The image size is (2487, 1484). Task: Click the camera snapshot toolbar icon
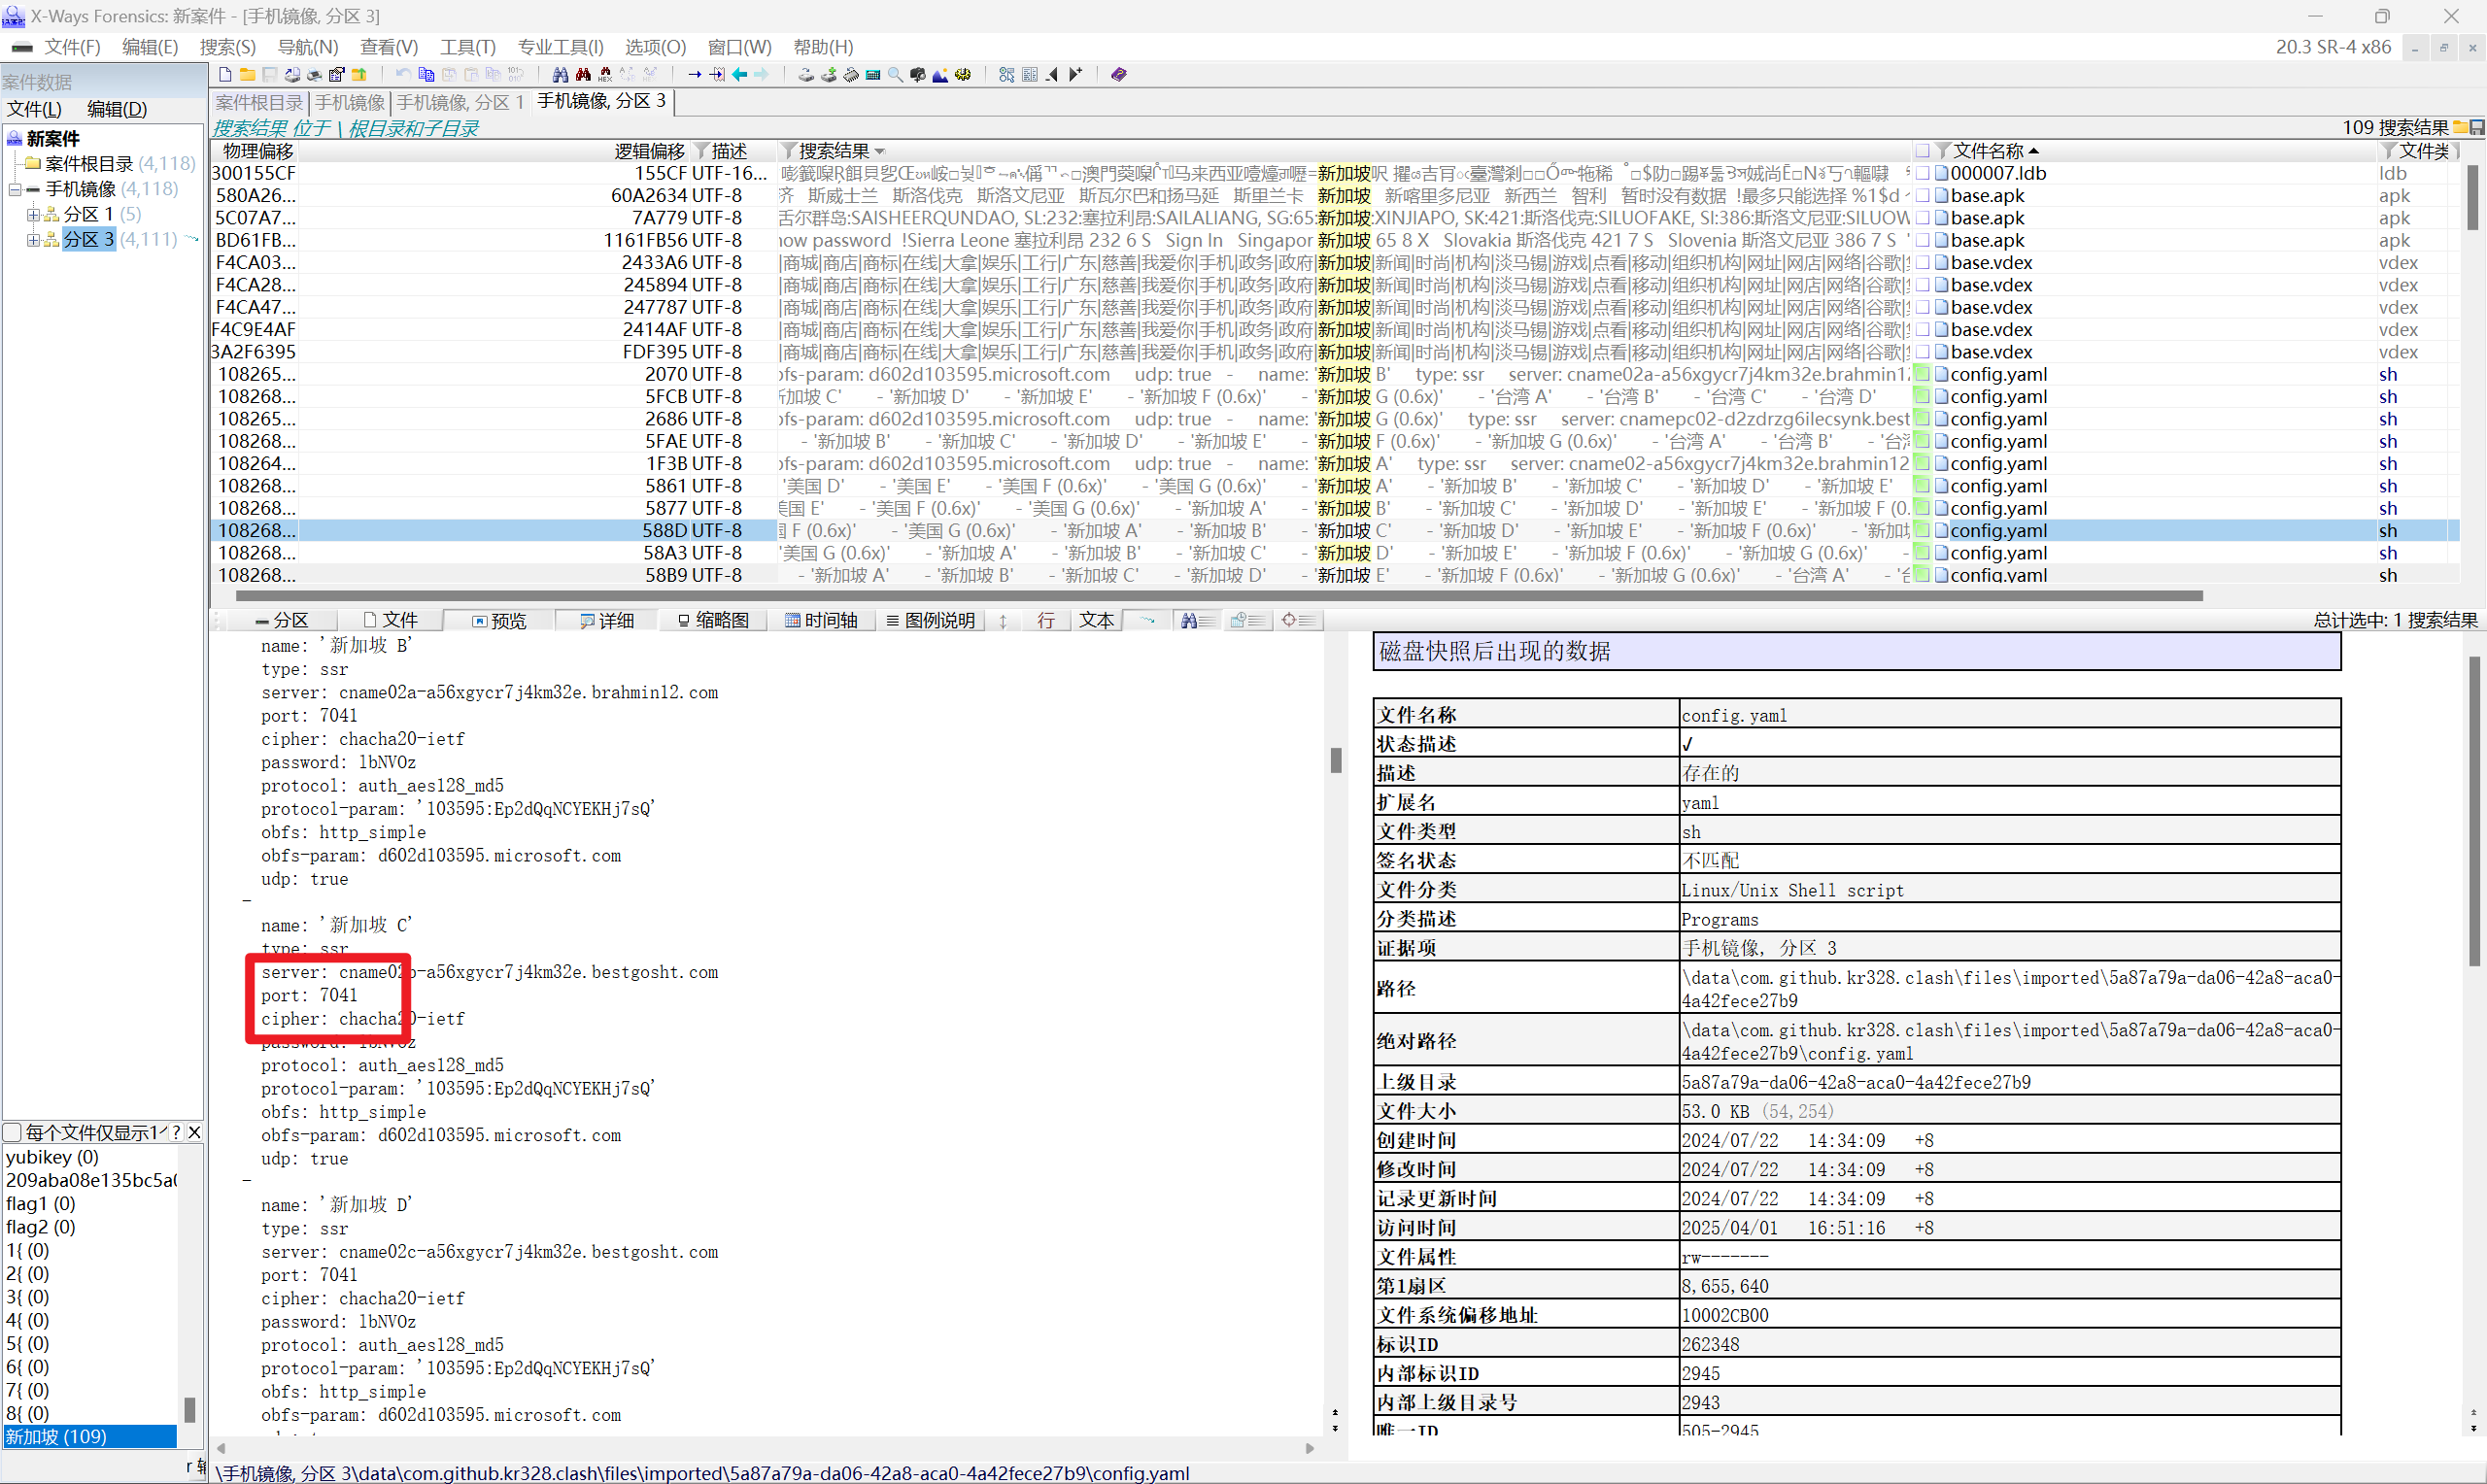pyautogui.click(x=918, y=75)
